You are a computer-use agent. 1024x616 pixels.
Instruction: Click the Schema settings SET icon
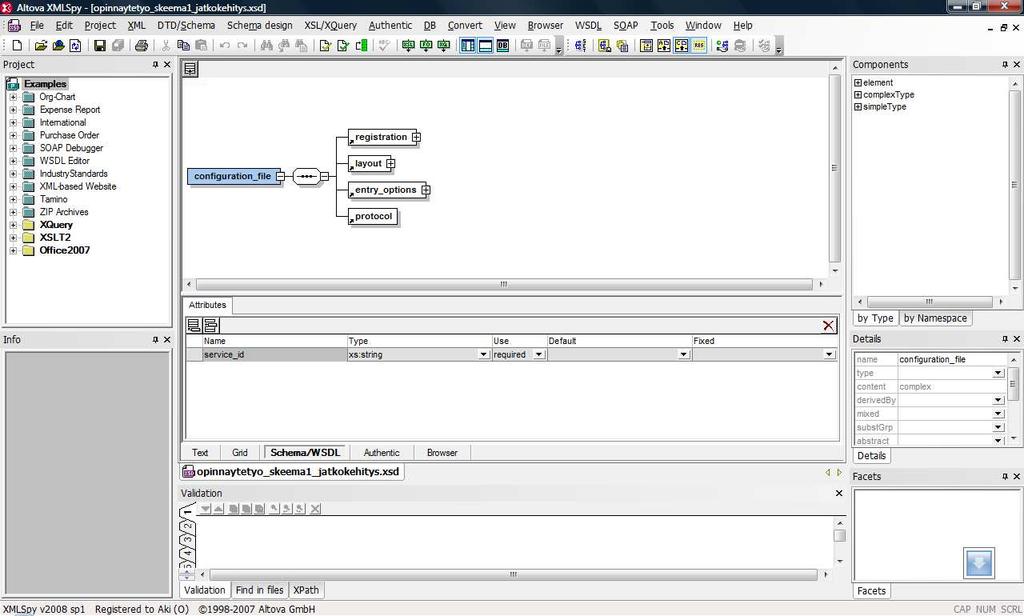[580, 46]
